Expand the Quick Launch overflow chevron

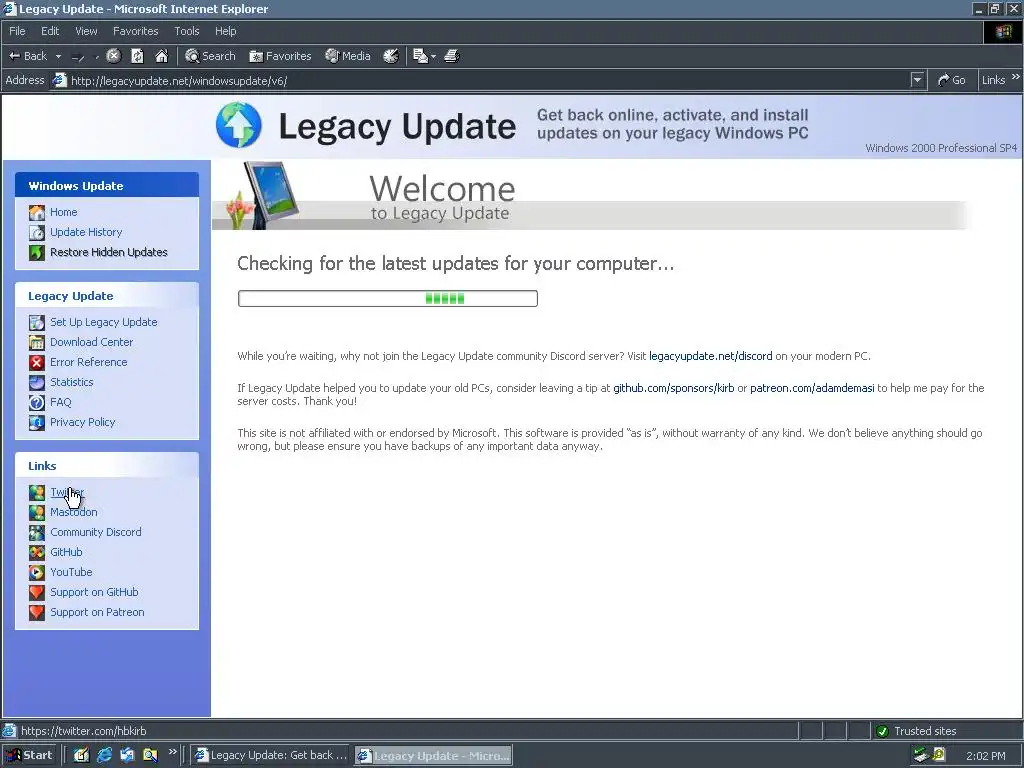[172, 752]
